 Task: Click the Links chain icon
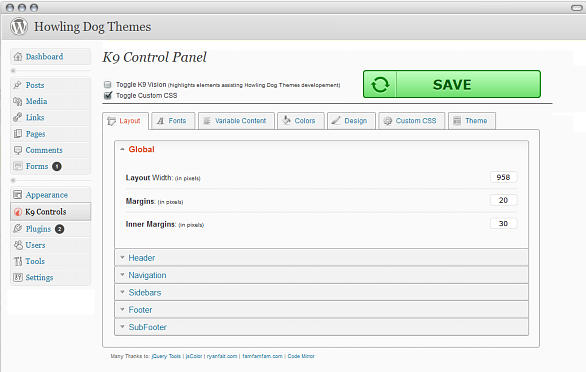tap(17, 117)
